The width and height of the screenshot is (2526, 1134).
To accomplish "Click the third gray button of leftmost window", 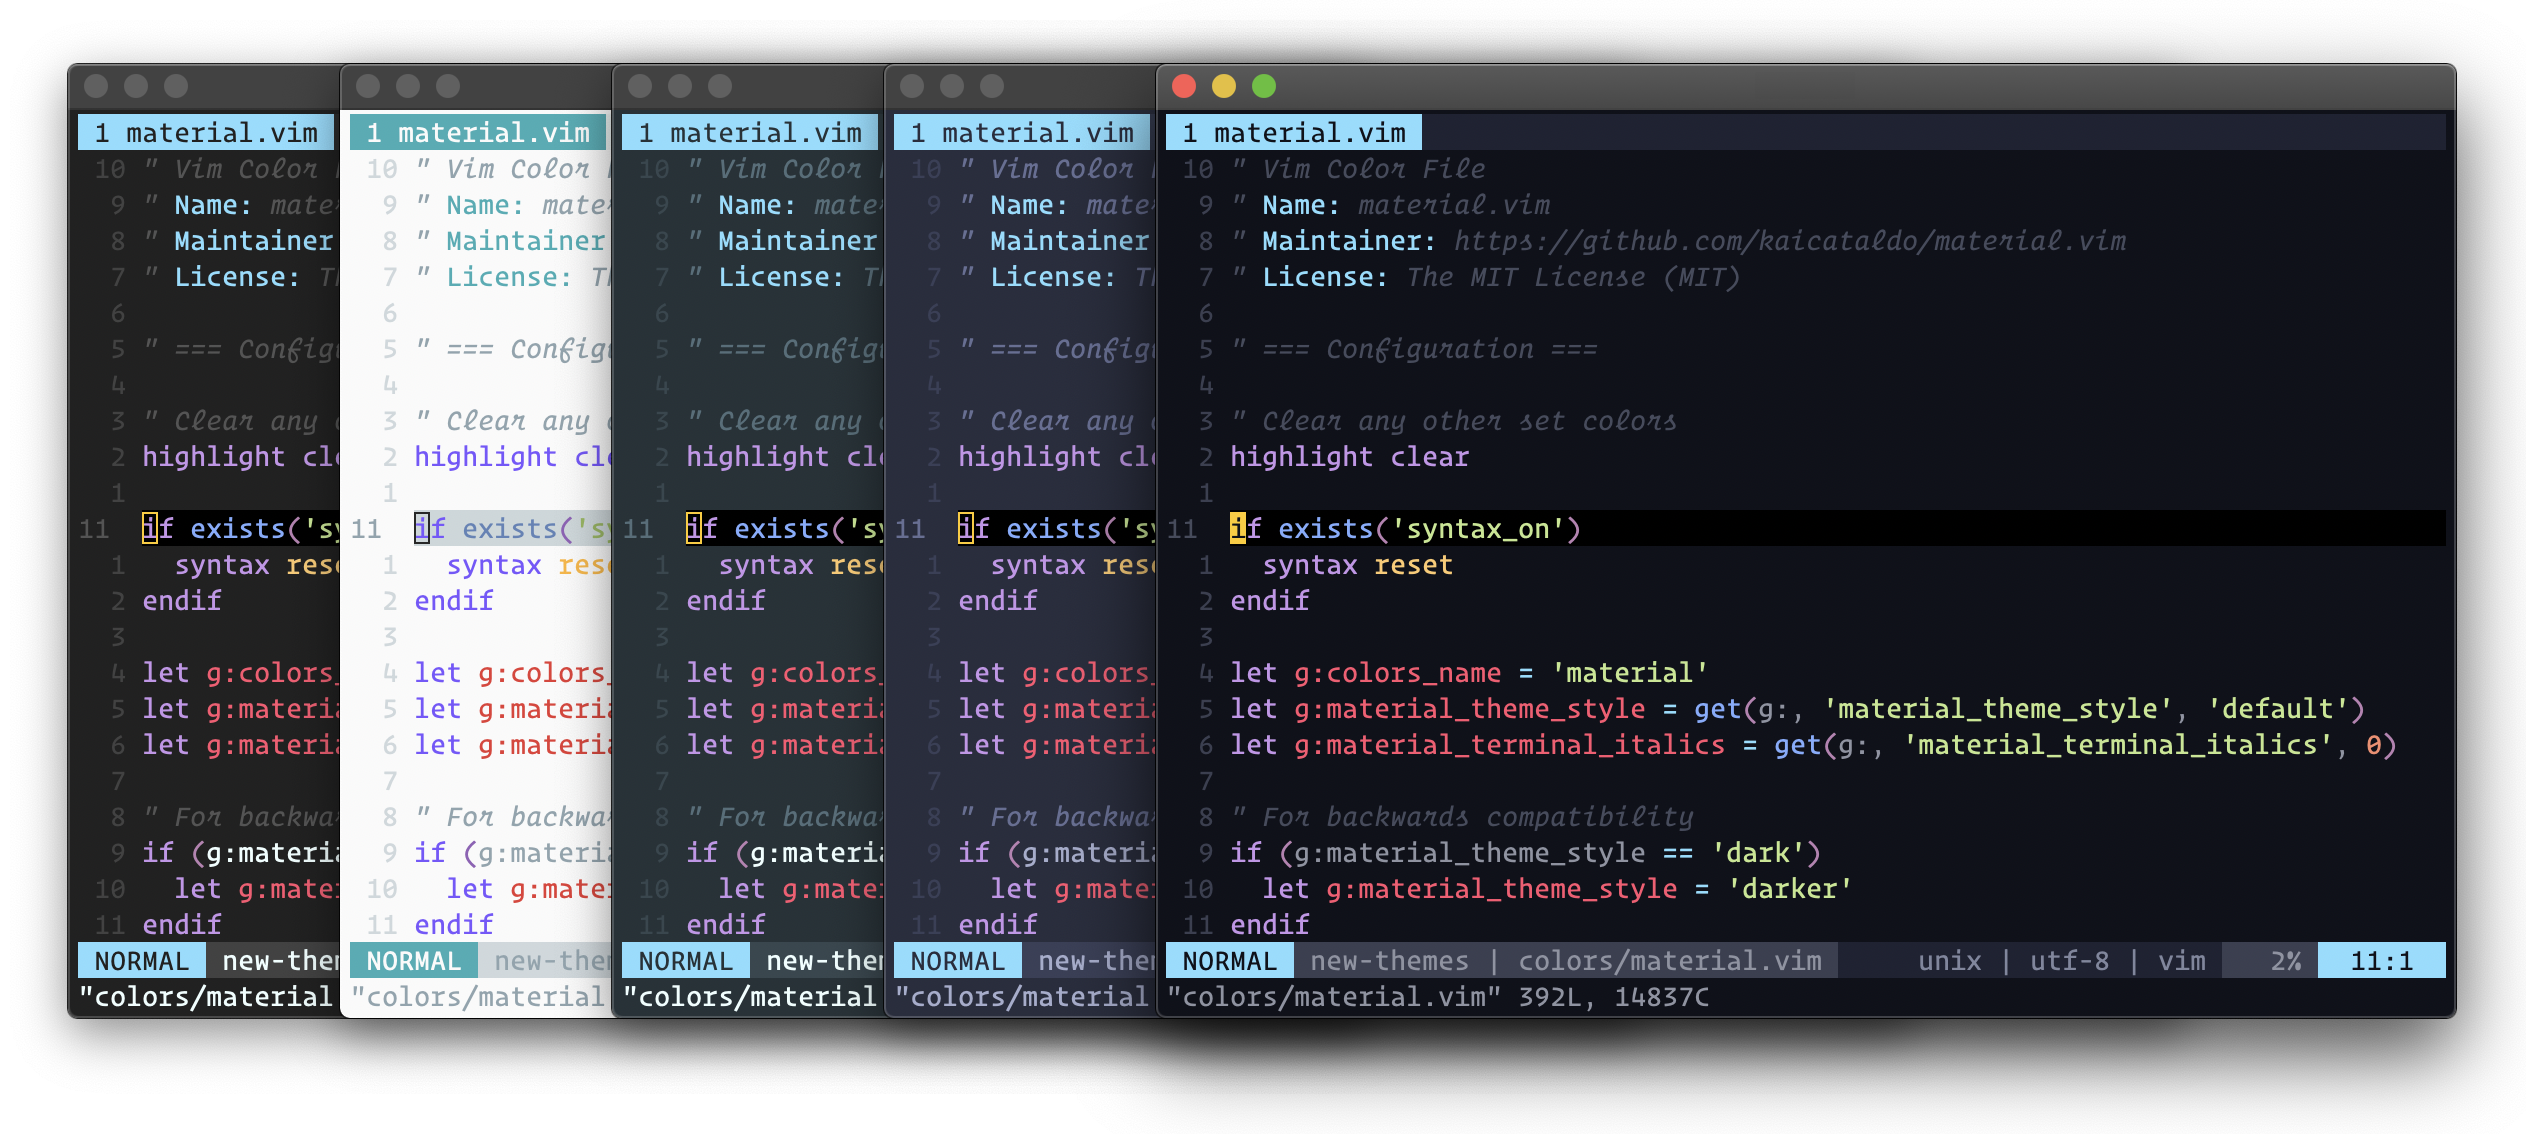I will click(176, 86).
